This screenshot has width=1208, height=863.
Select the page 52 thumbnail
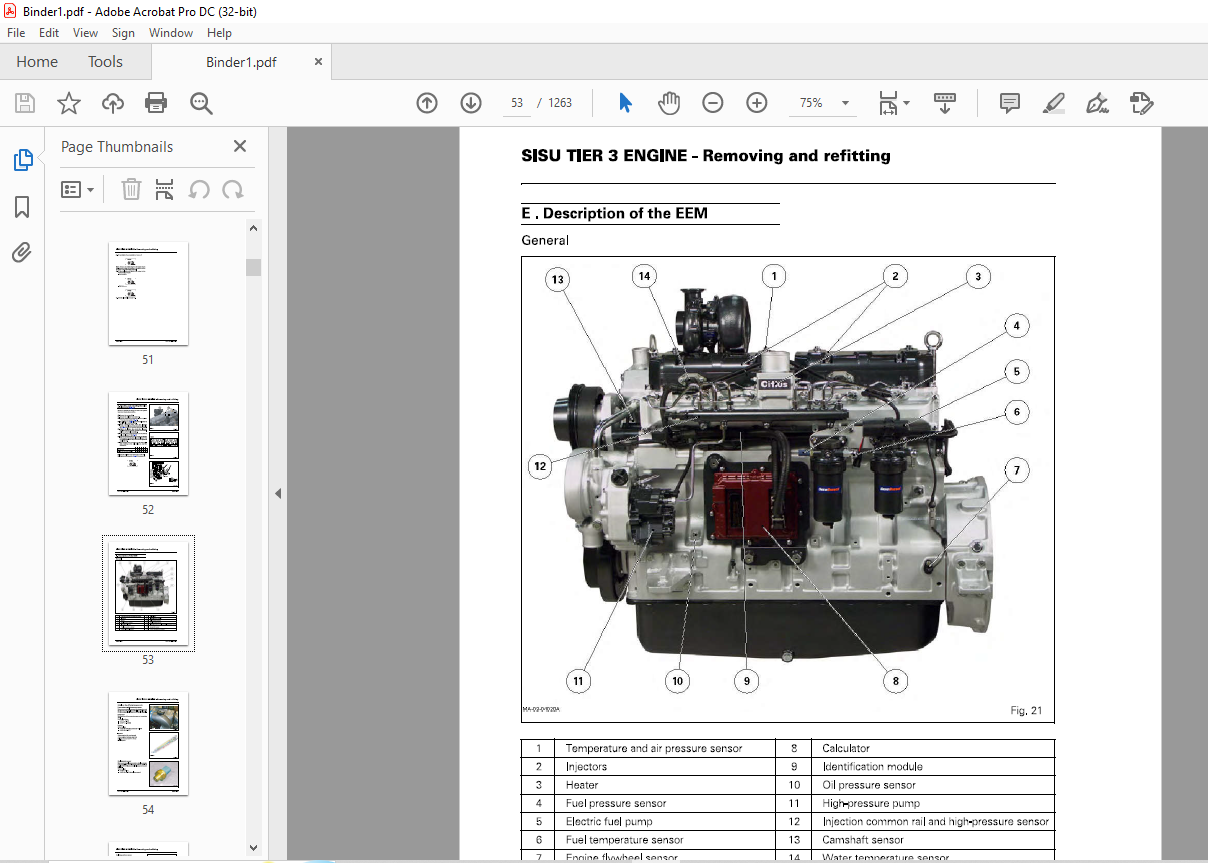[x=148, y=444]
